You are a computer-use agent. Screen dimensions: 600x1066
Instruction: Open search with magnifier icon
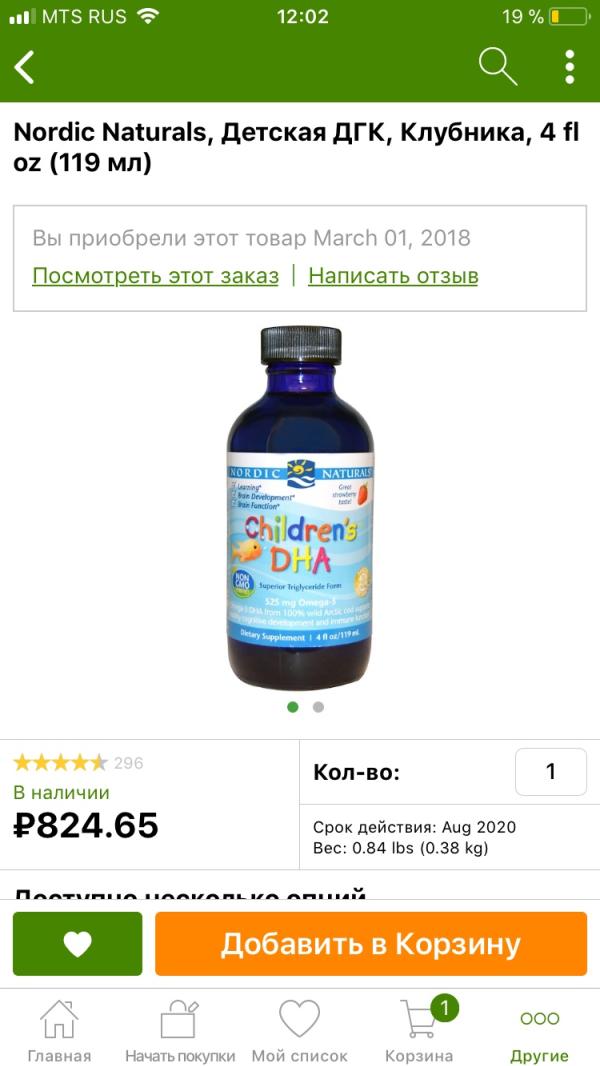click(x=498, y=67)
